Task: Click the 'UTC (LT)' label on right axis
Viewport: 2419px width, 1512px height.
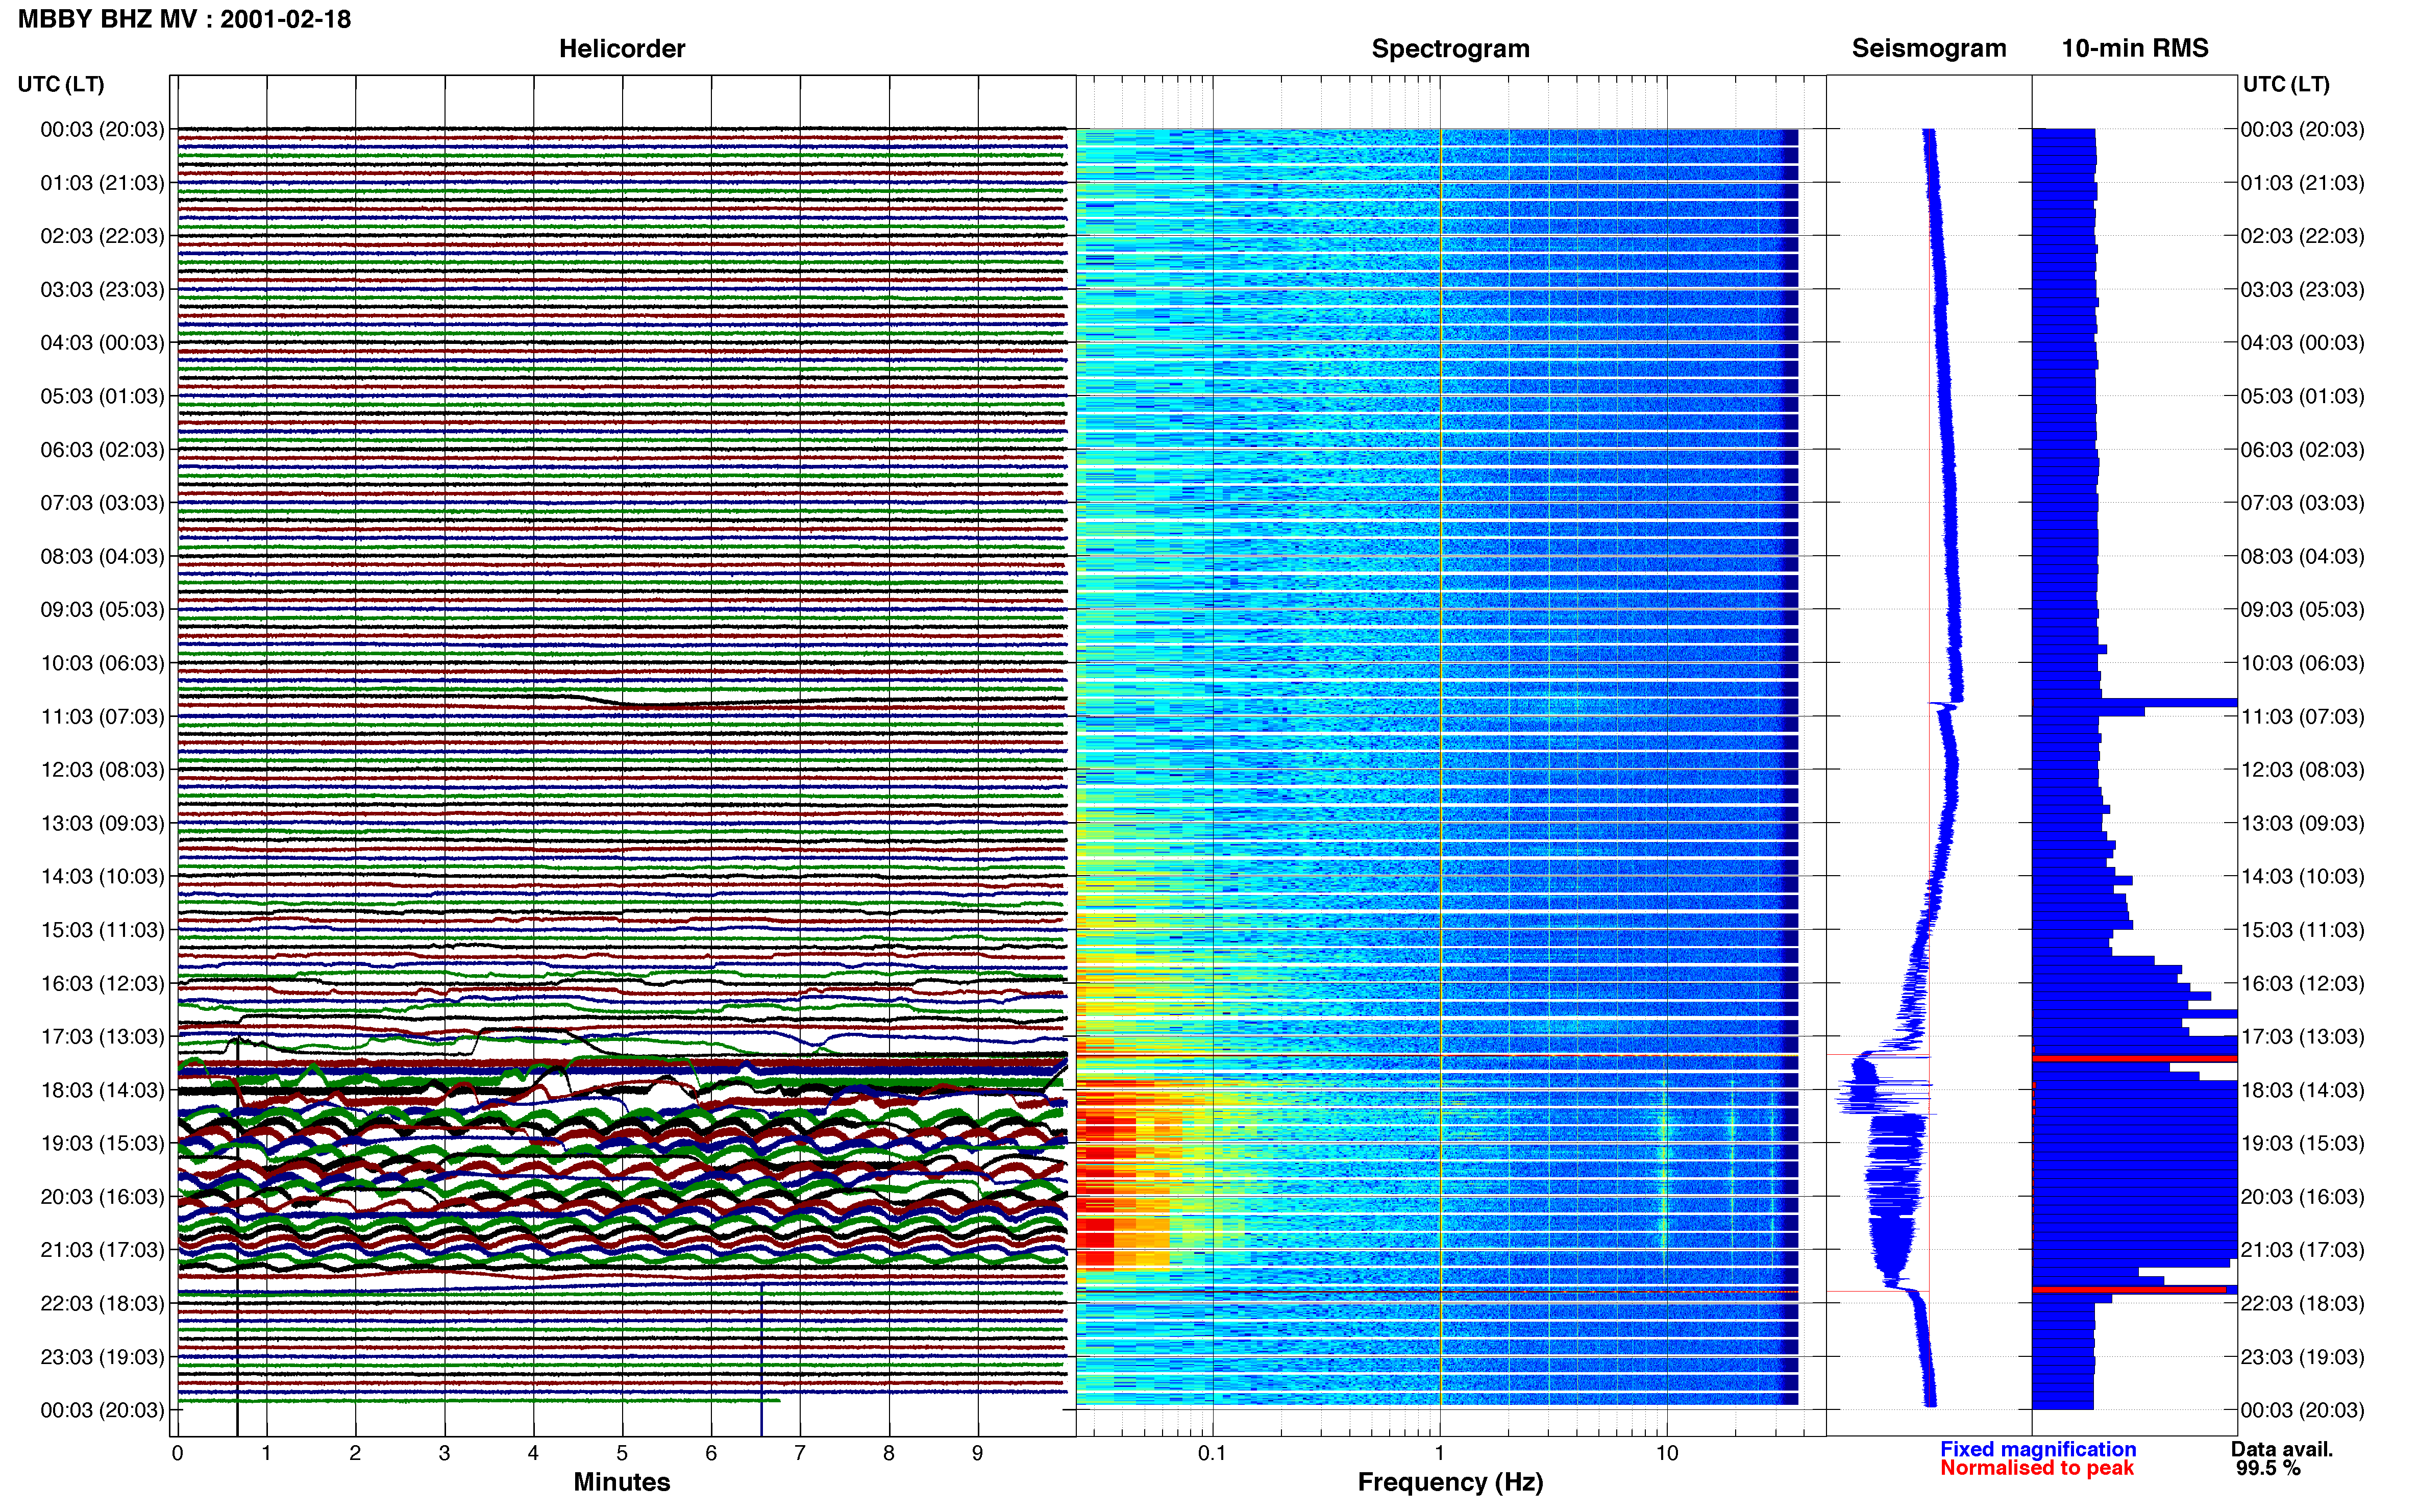Action: point(2286,84)
